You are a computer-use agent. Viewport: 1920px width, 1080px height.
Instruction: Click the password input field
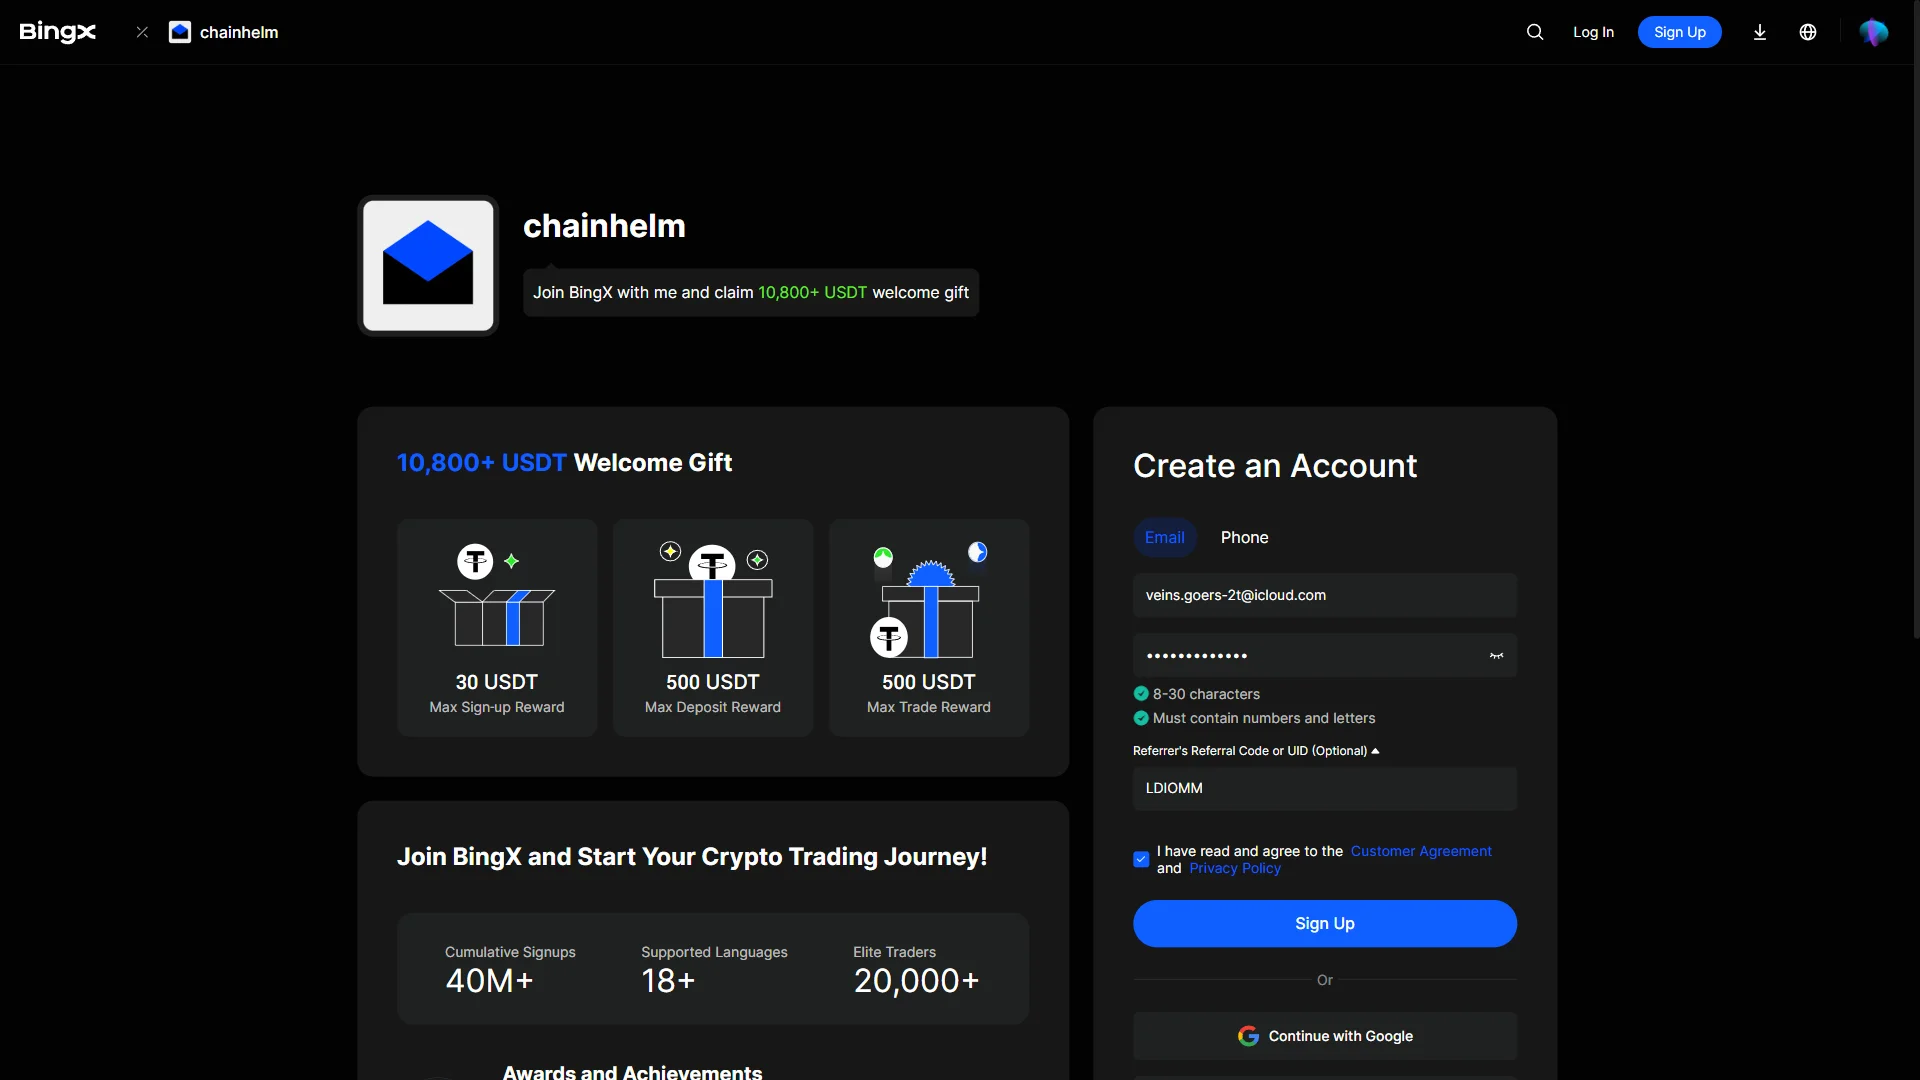[x=1325, y=655]
